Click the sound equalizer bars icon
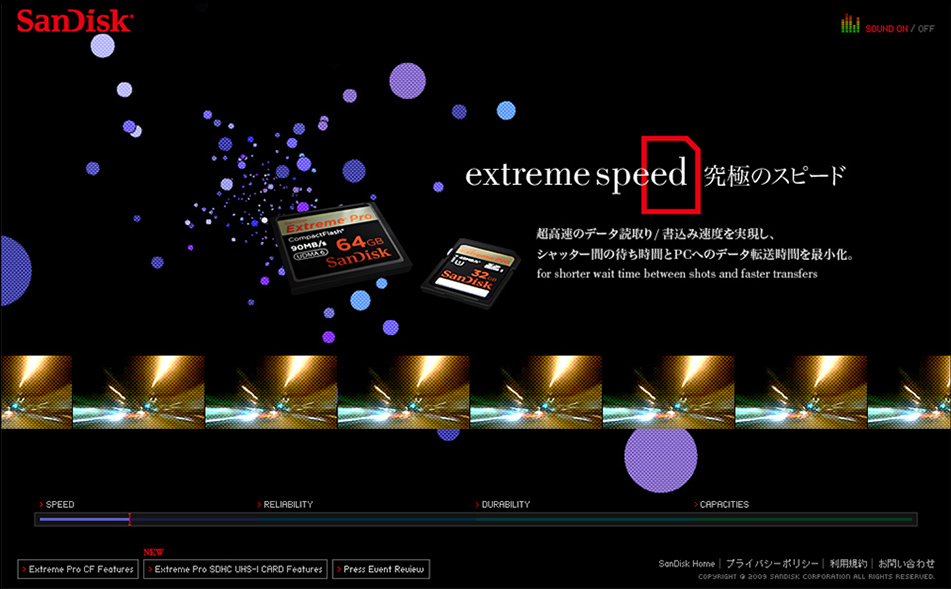Screen dimensions: 951x589 [850, 24]
